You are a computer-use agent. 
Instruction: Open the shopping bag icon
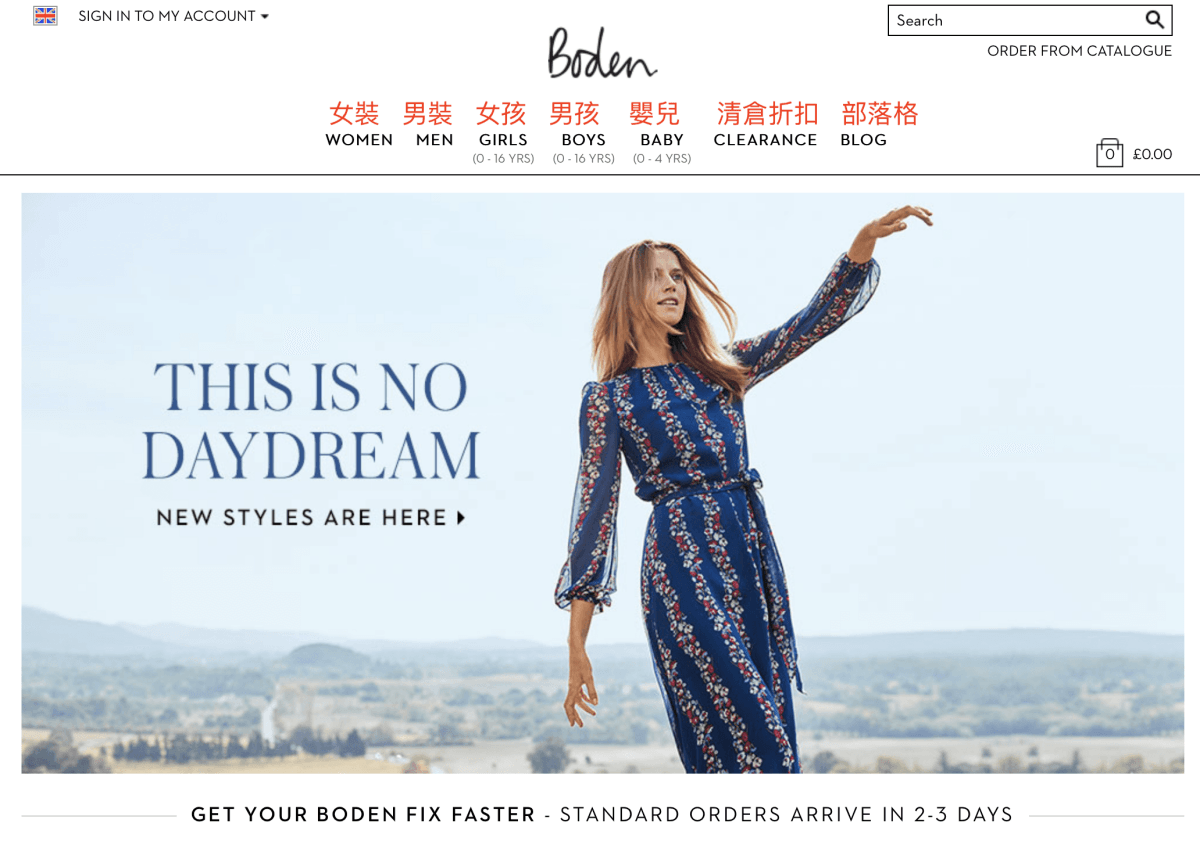click(x=1109, y=153)
